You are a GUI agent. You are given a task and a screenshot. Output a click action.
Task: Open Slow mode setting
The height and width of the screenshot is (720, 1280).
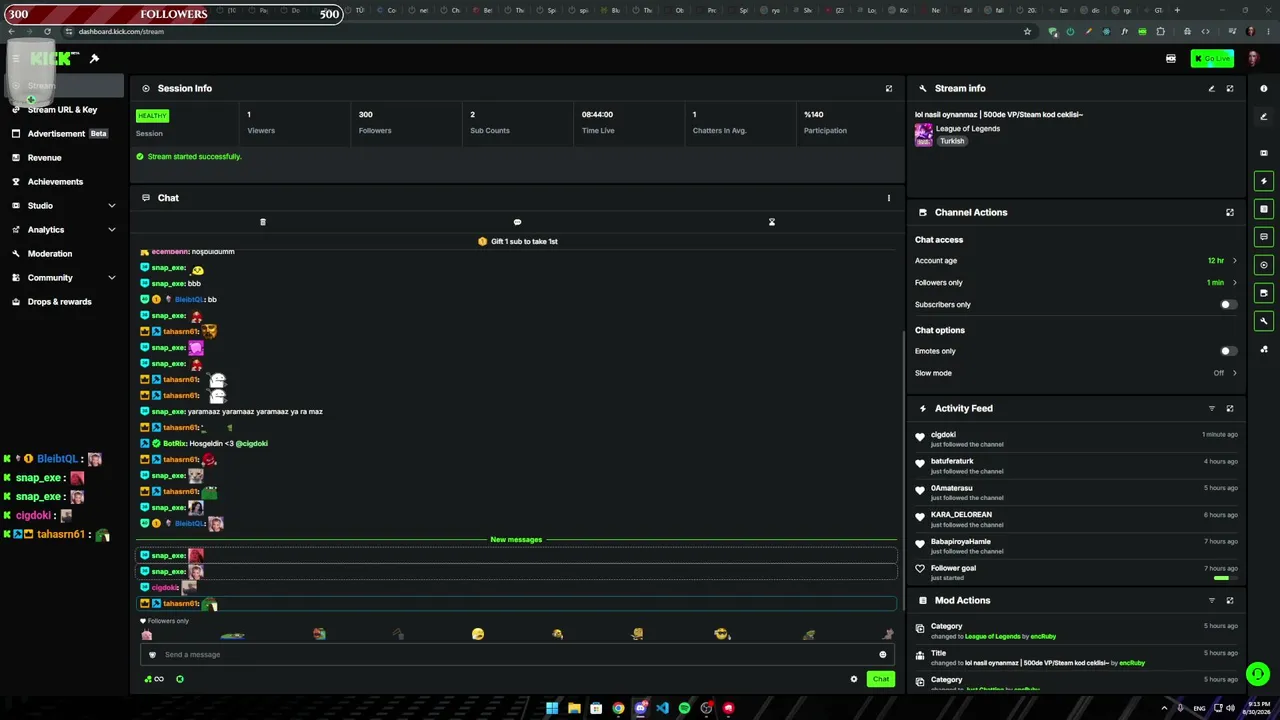(1076, 373)
